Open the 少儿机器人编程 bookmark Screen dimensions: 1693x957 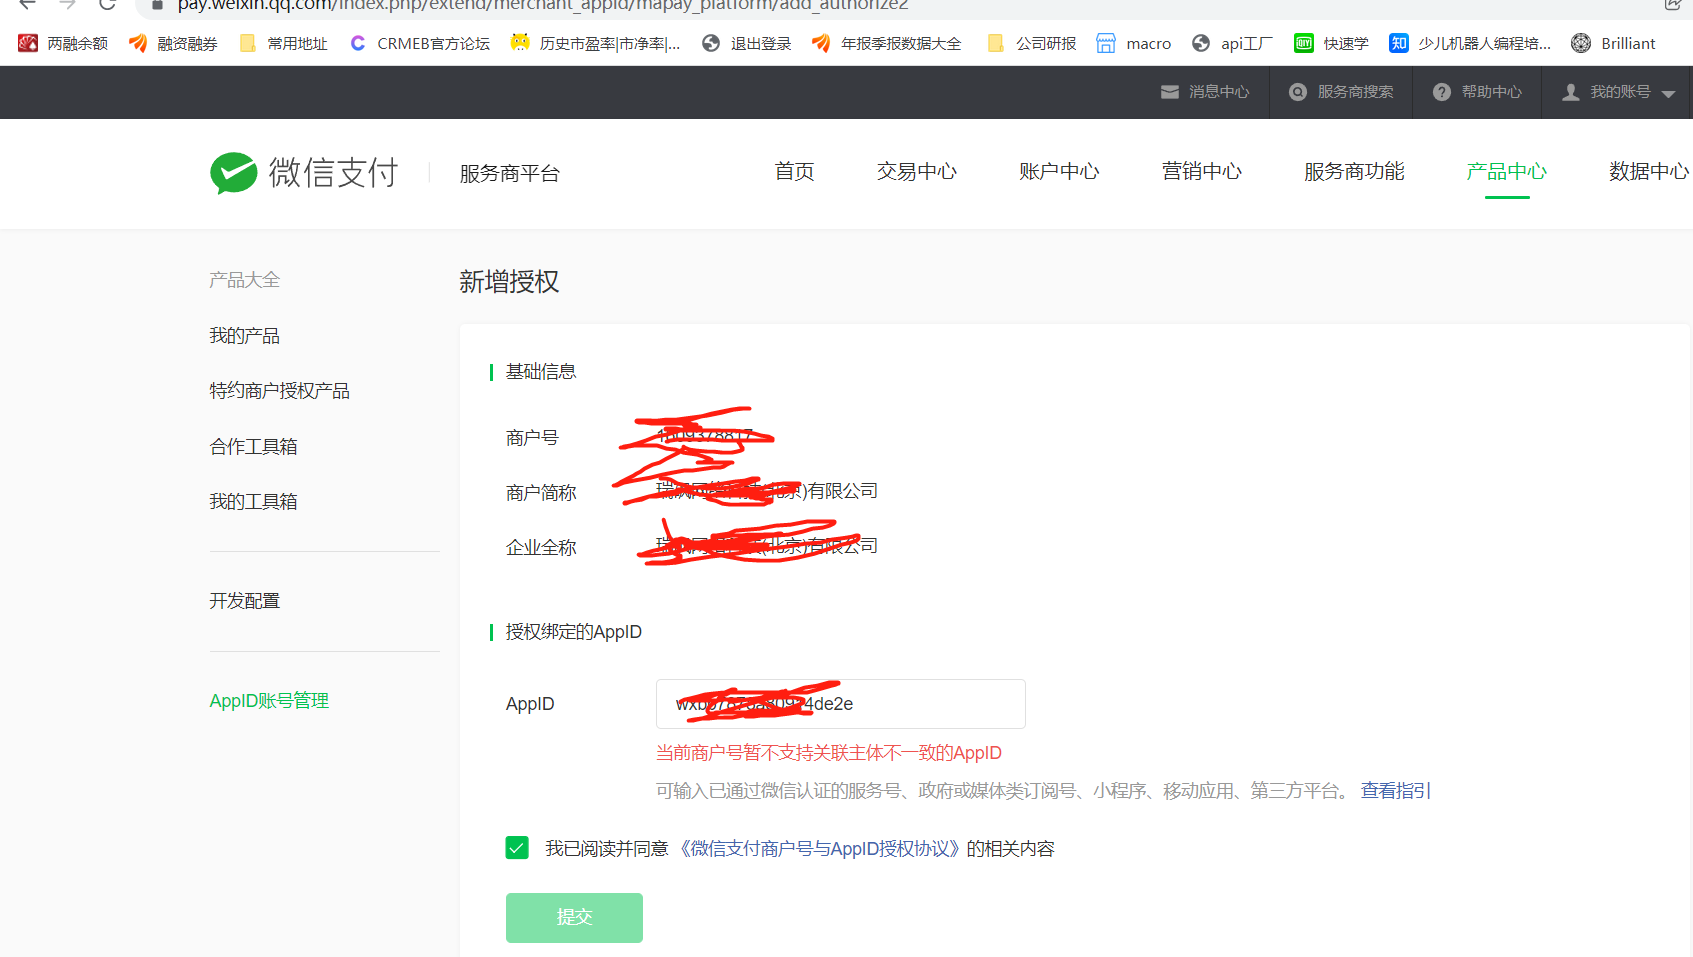coord(1470,43)
